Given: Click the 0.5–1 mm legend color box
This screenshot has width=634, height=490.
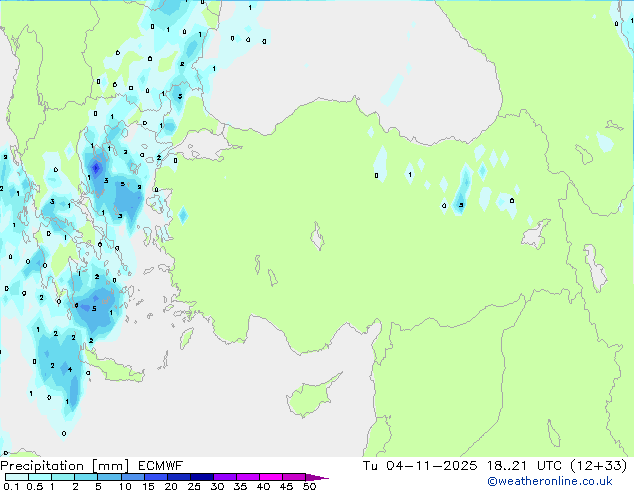Looking at the screenshot, I should coord(40,477).
